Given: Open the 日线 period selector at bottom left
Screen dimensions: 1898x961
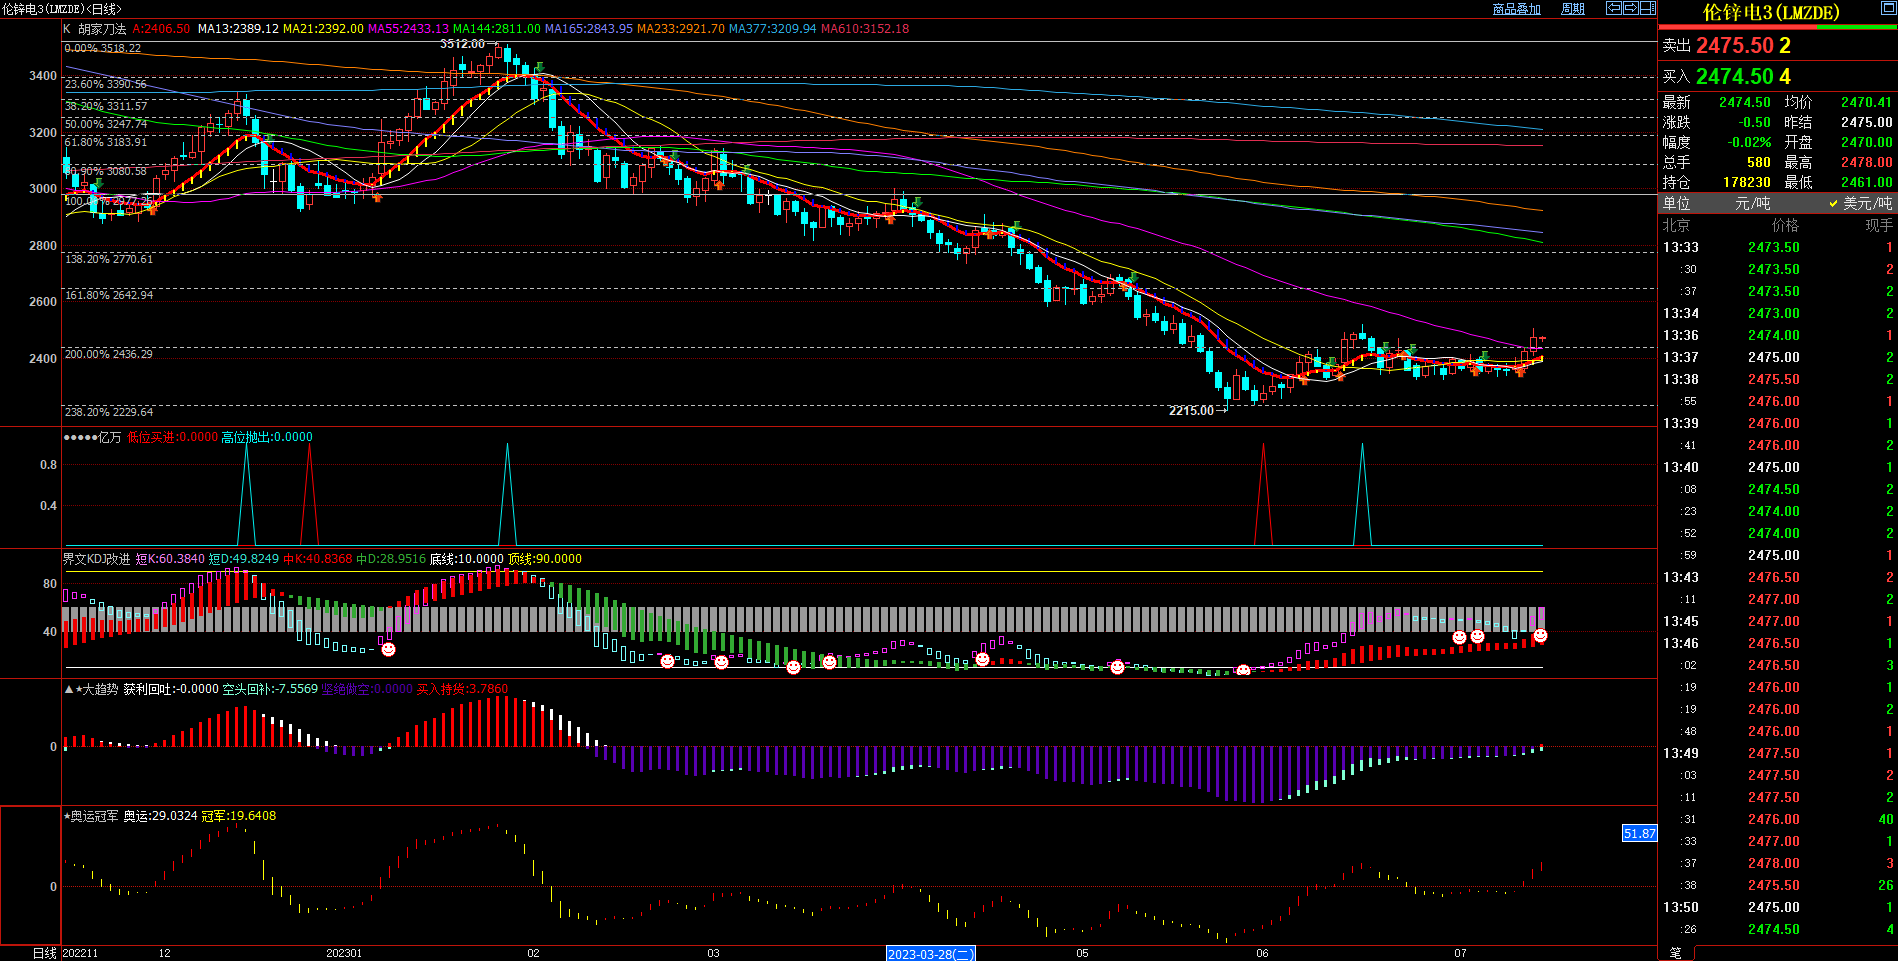Looking at the screenshot, I should [x=44, y=953].
